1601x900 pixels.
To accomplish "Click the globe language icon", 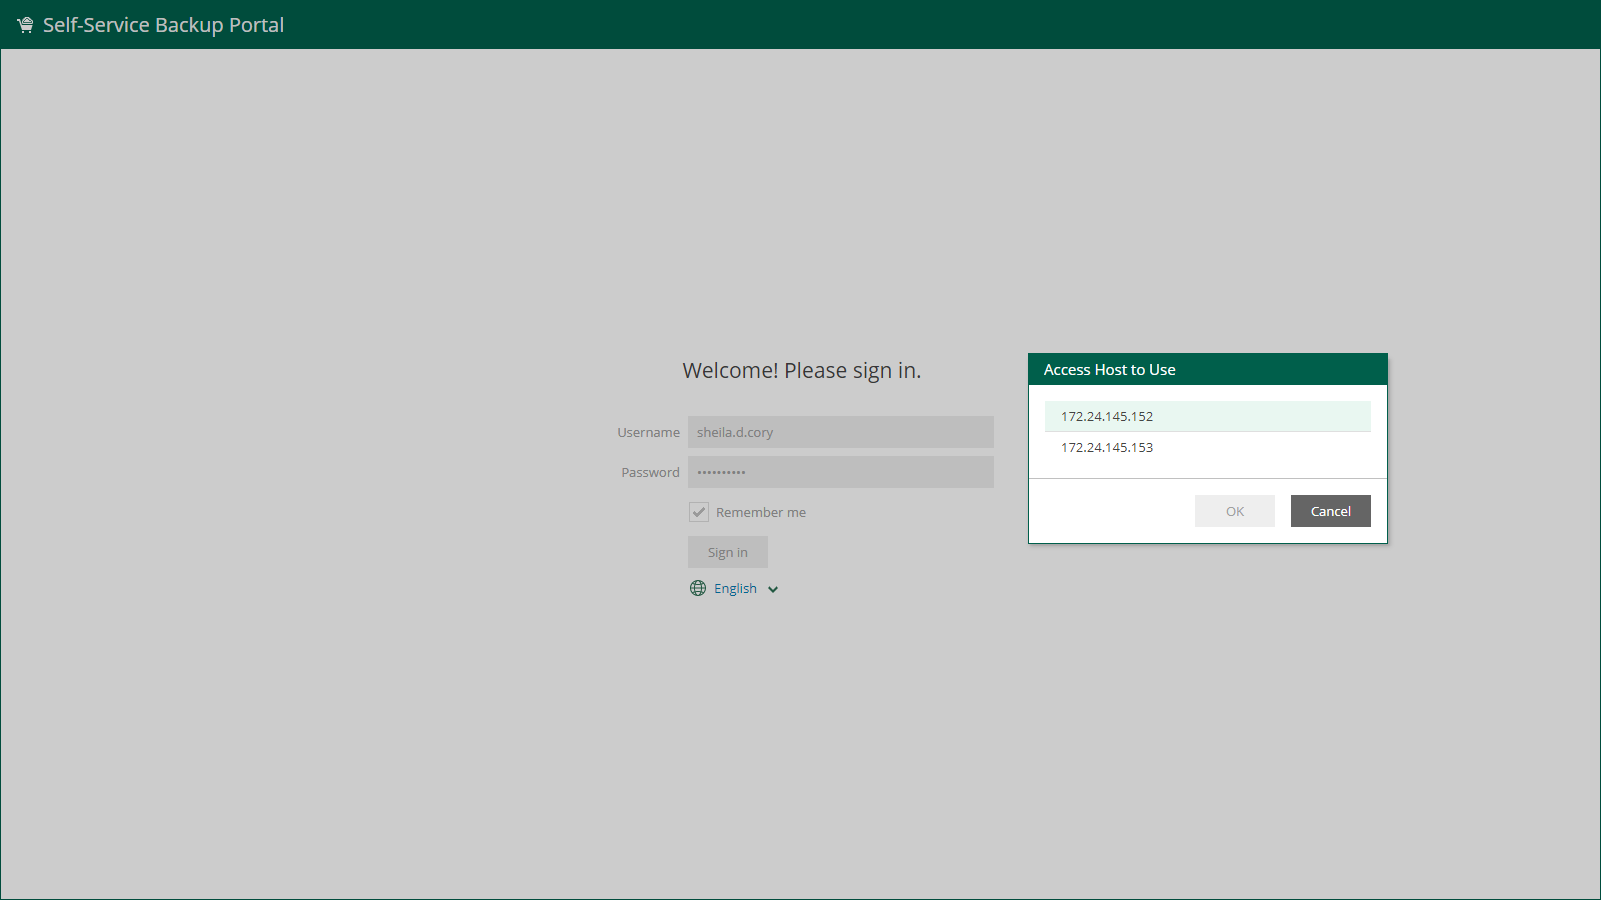I will (x=698, y=588).
